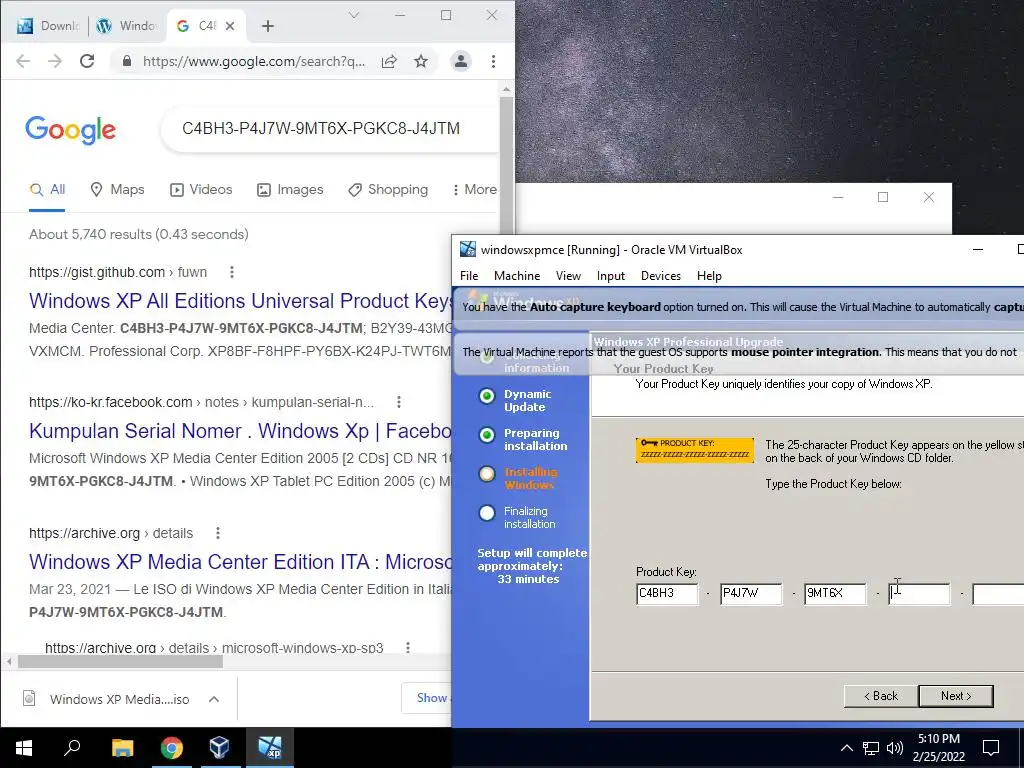Viewport: 1024px width, 768px height.
Task: Switch to the WordPress Windows tab
Action: click(127, 26)
